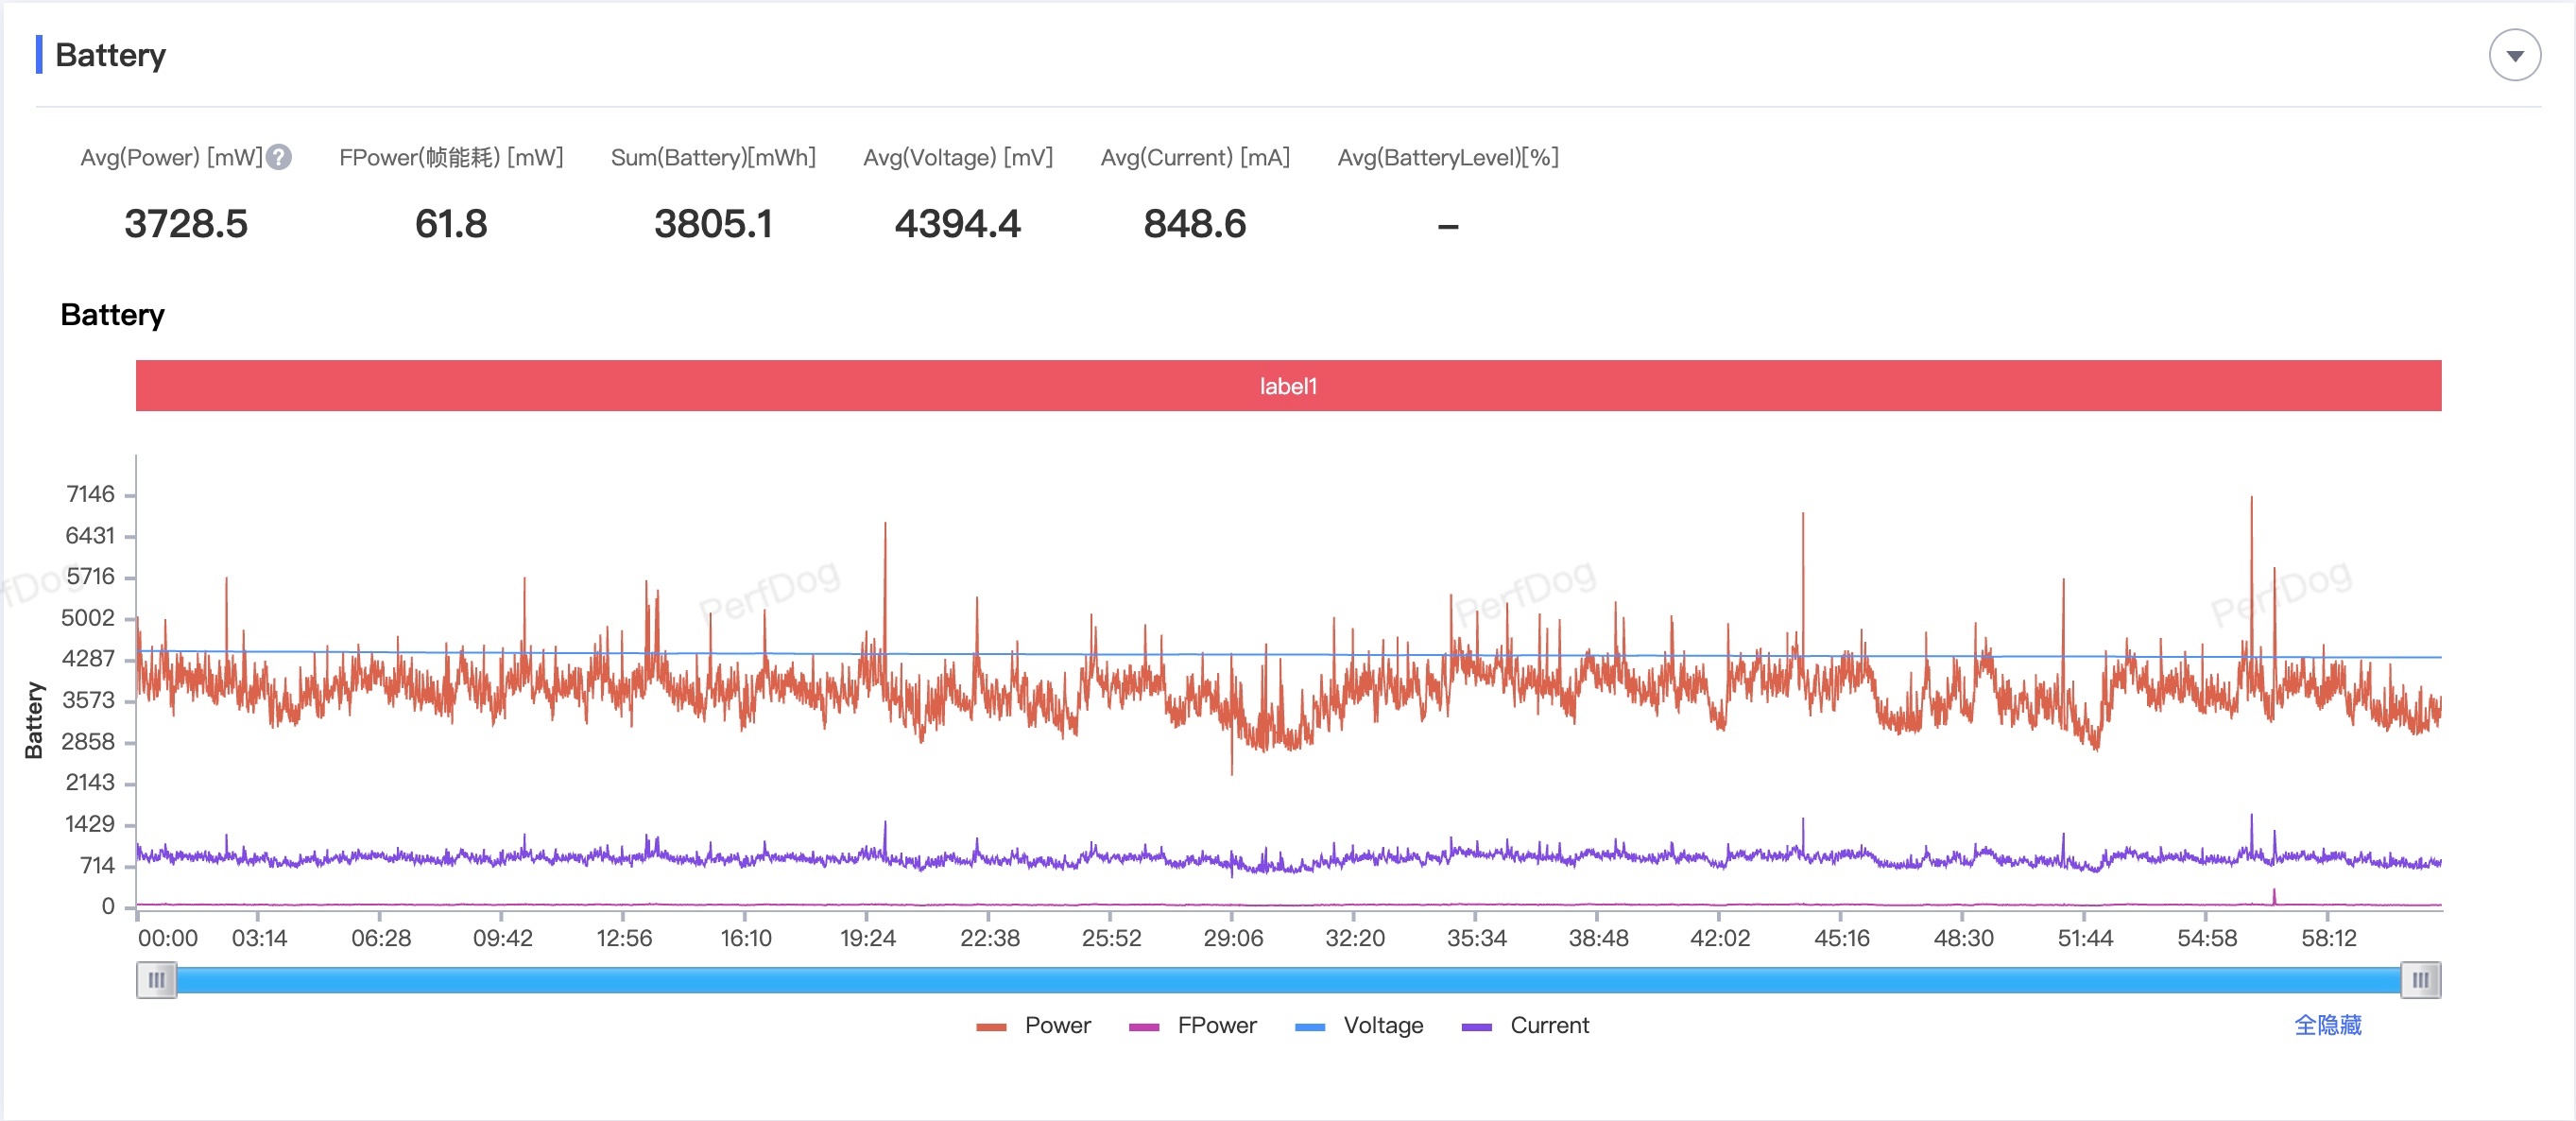Click the Current purple legend swatch
This screenshot has height=1121, width=2576.
pyautogui.click(x=1476, y=1027)
